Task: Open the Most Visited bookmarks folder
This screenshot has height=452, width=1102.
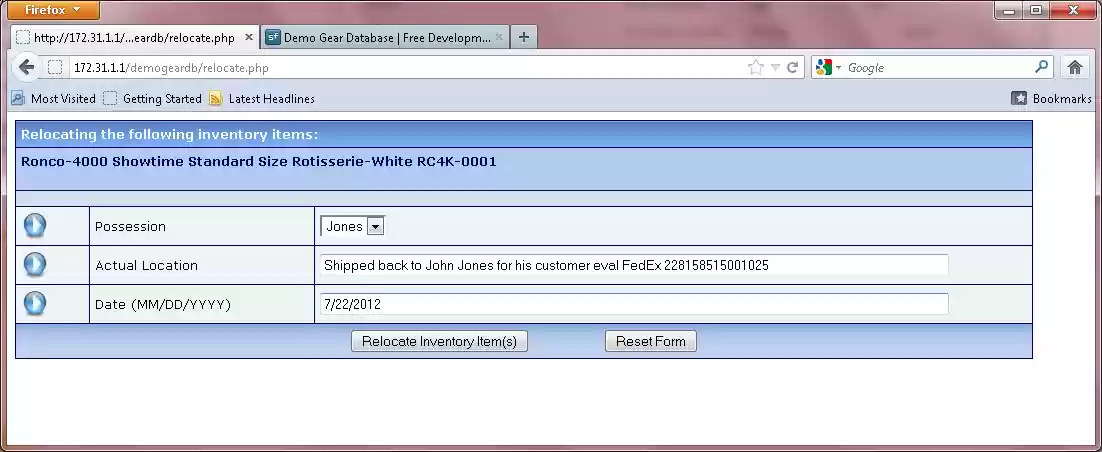Action: pos(53,98)
